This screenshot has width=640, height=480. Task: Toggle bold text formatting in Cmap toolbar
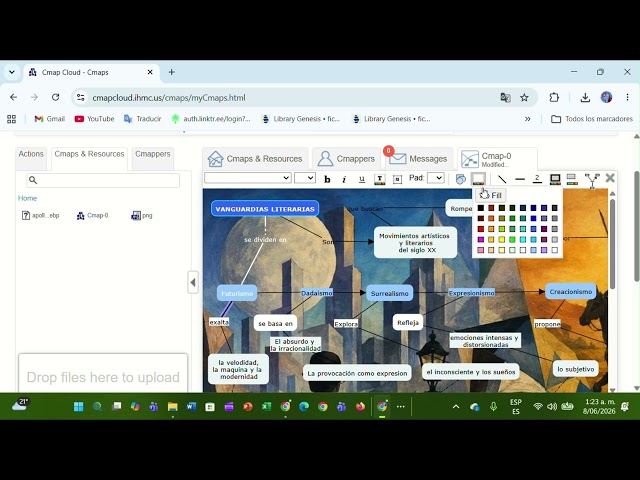(327, 179)
